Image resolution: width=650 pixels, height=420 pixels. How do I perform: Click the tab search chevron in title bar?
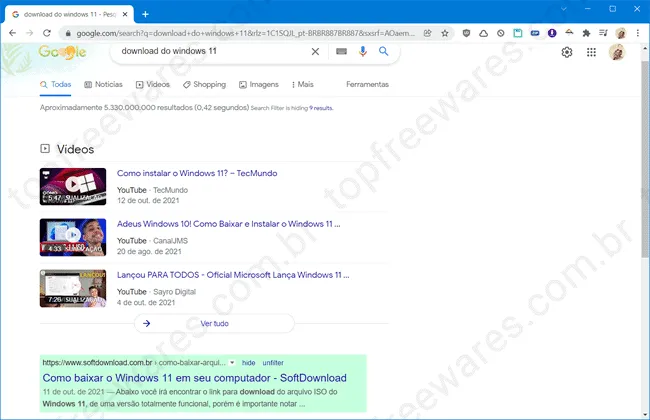click(x=563, y=9)
